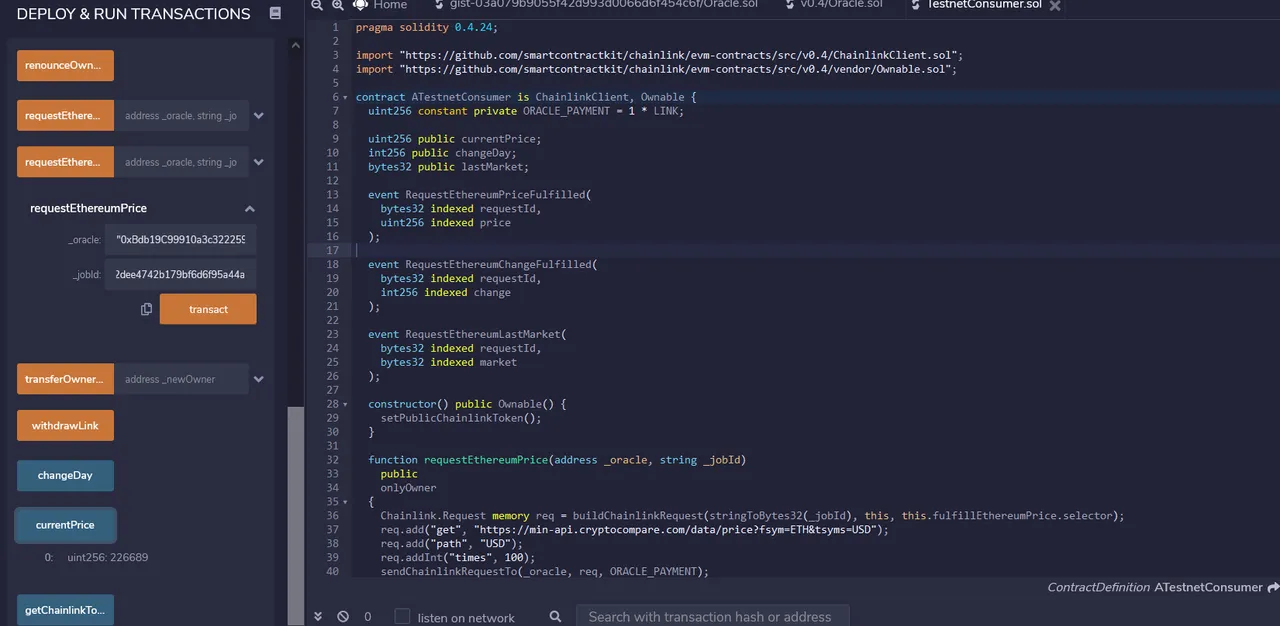Edit the _oracle address field
This screenshot has width=1280, height=626.
click(x=182, y=240)
